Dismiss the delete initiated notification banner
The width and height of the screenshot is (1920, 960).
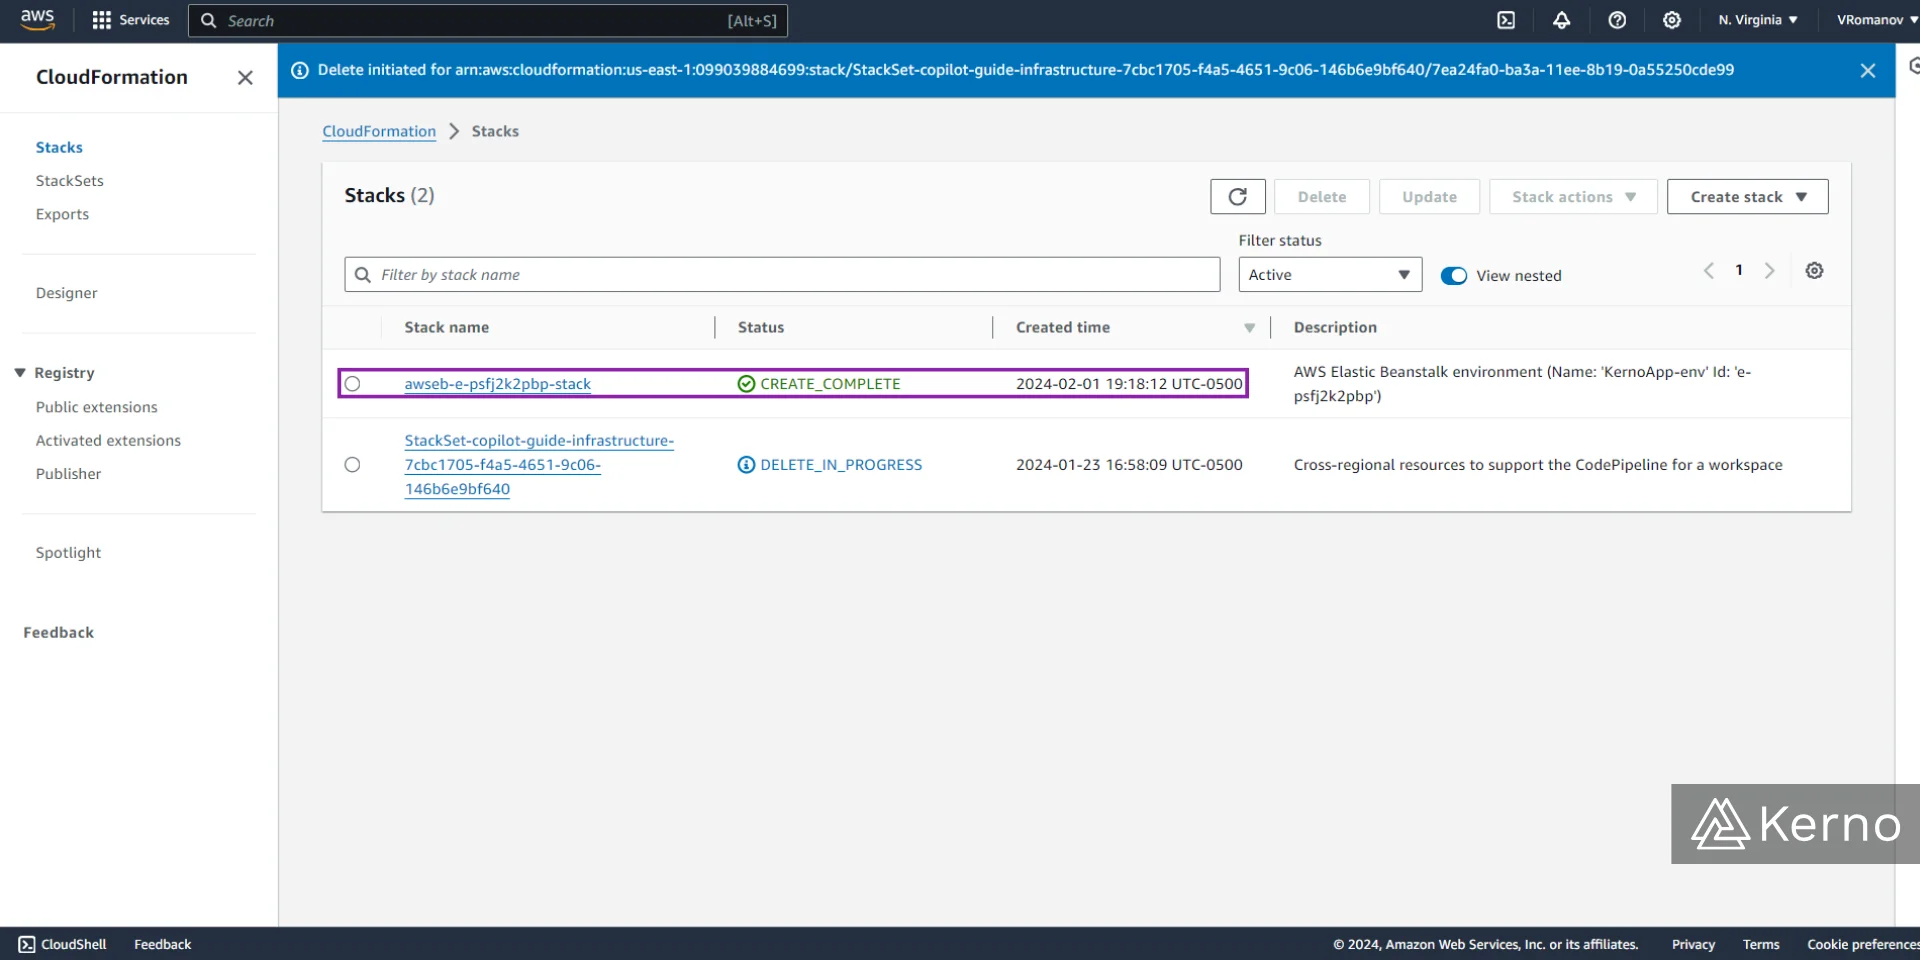point(1868,70)
